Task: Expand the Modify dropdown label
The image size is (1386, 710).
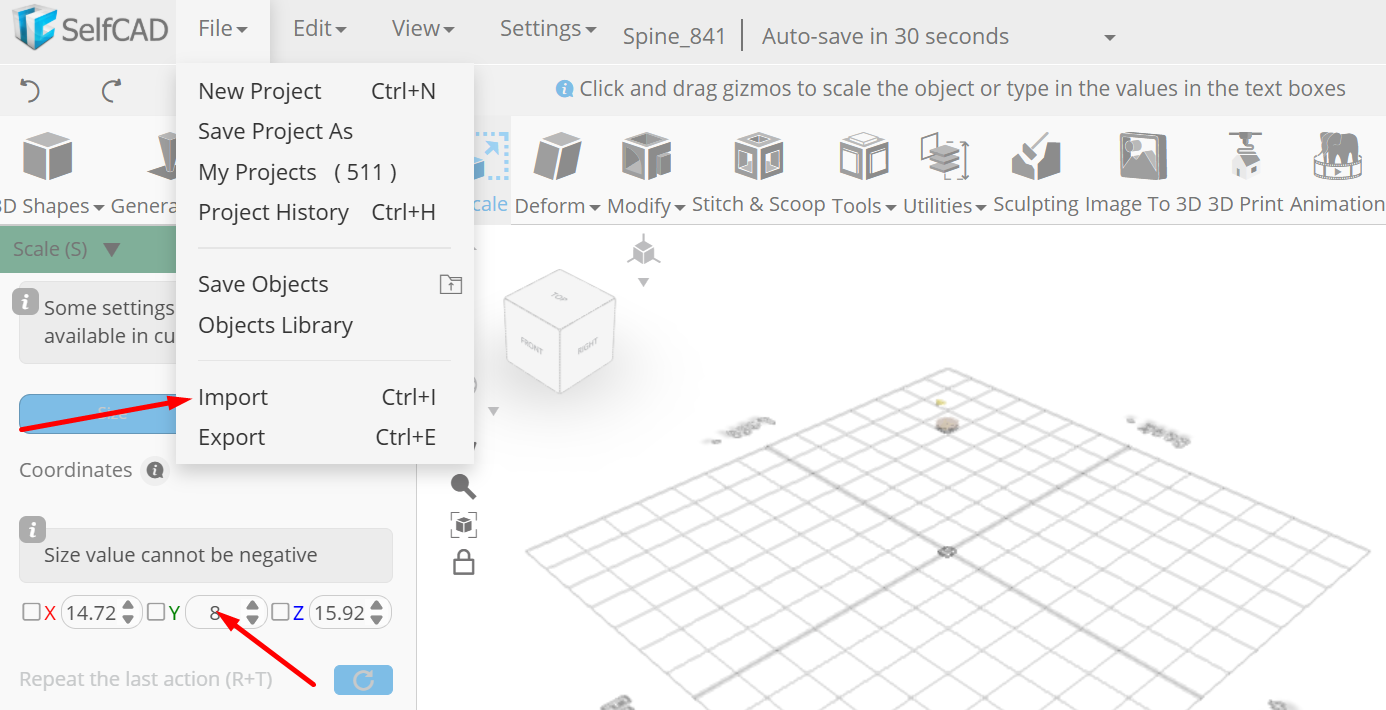Action: coord(646,205)
